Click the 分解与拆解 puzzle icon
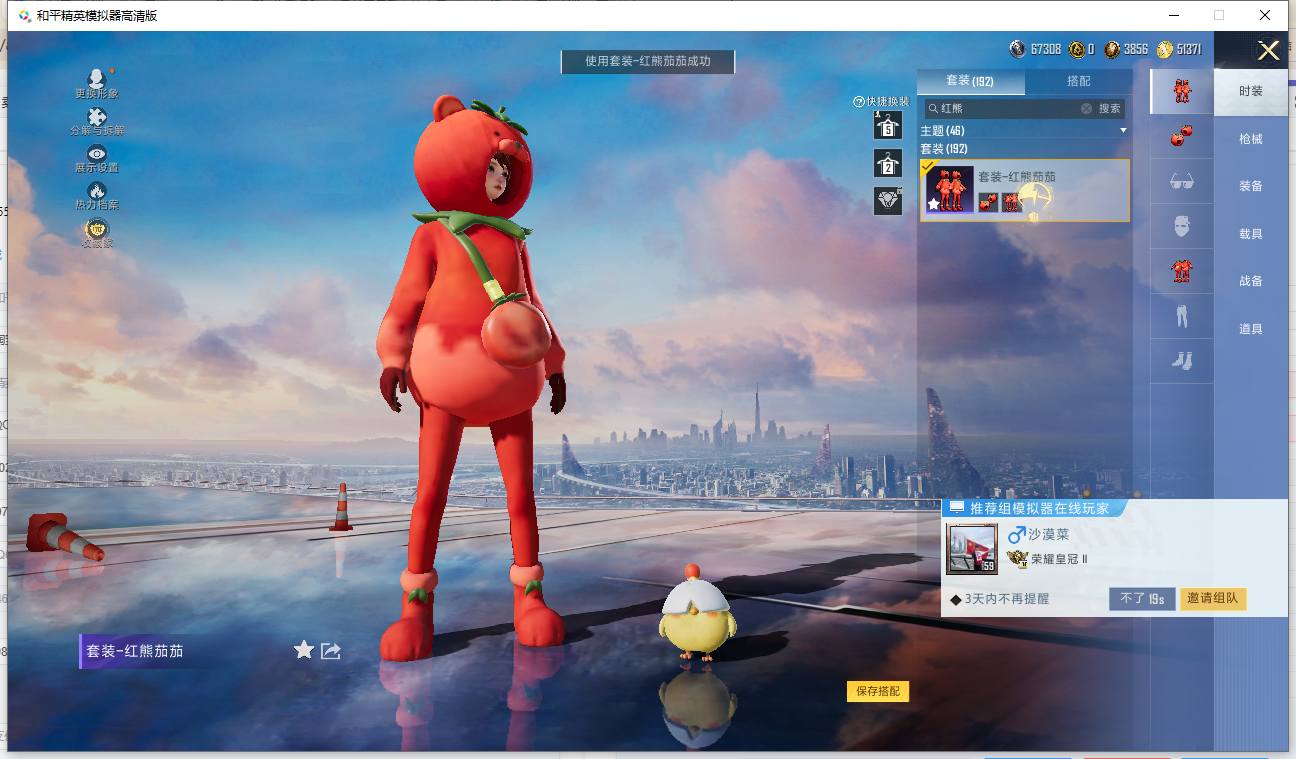Screen dimensions: 1296x759 (97, 117)
